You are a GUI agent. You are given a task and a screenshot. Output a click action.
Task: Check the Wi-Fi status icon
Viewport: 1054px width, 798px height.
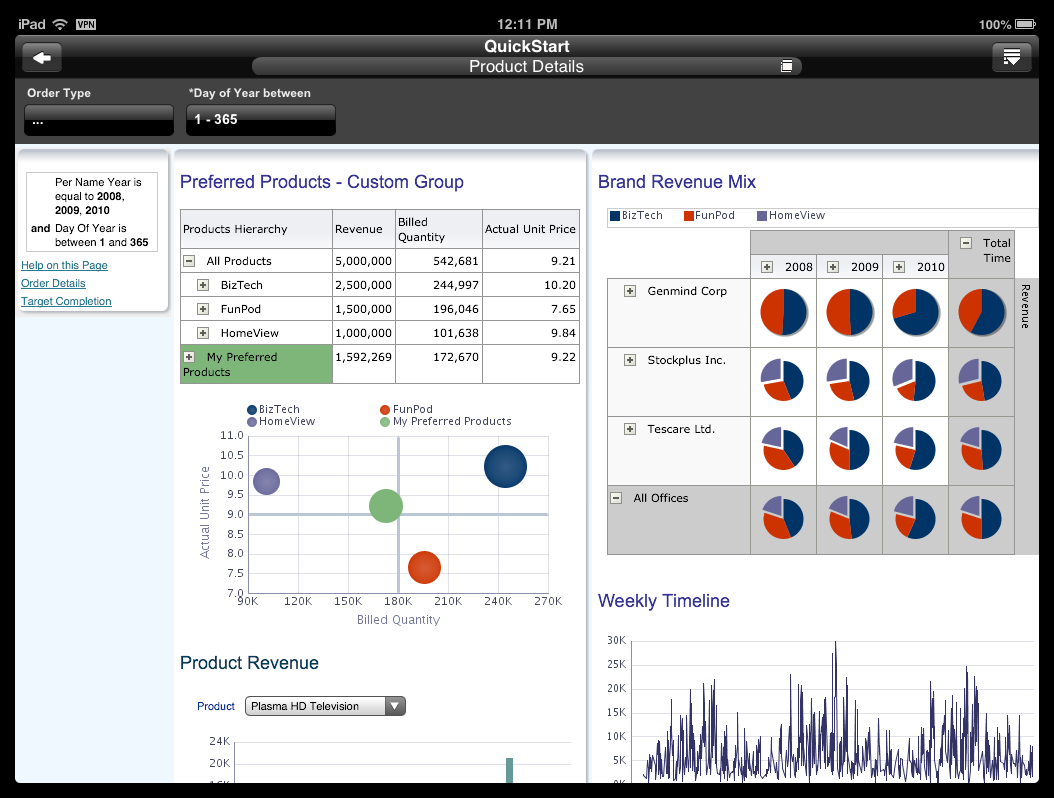click(x=60, y=24)
